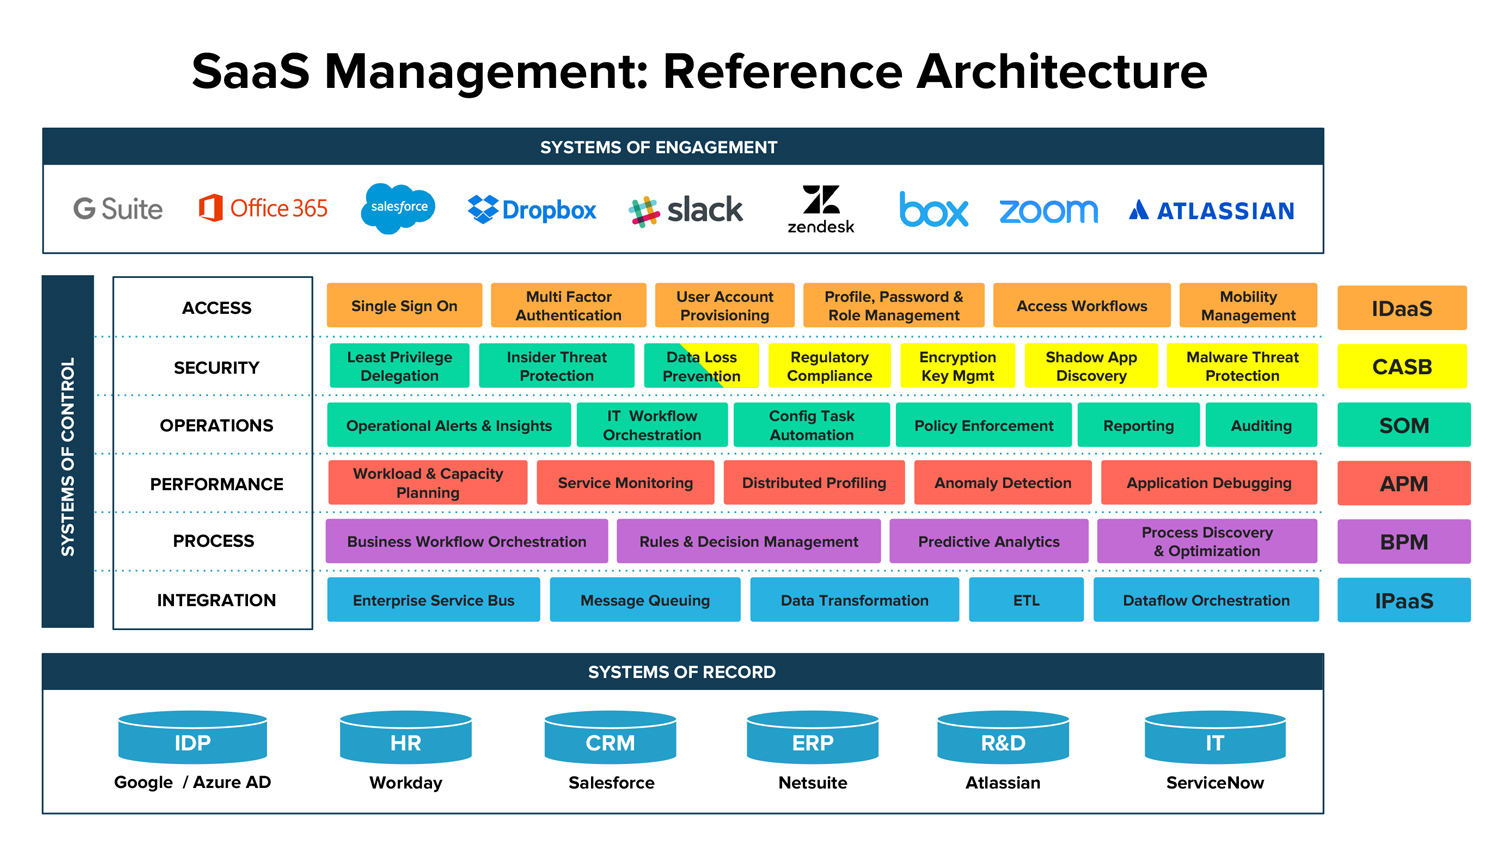This screenshot has height=859, width=1500.
Task: Select the Zoom logo
Action: (x=1047, y=210)
